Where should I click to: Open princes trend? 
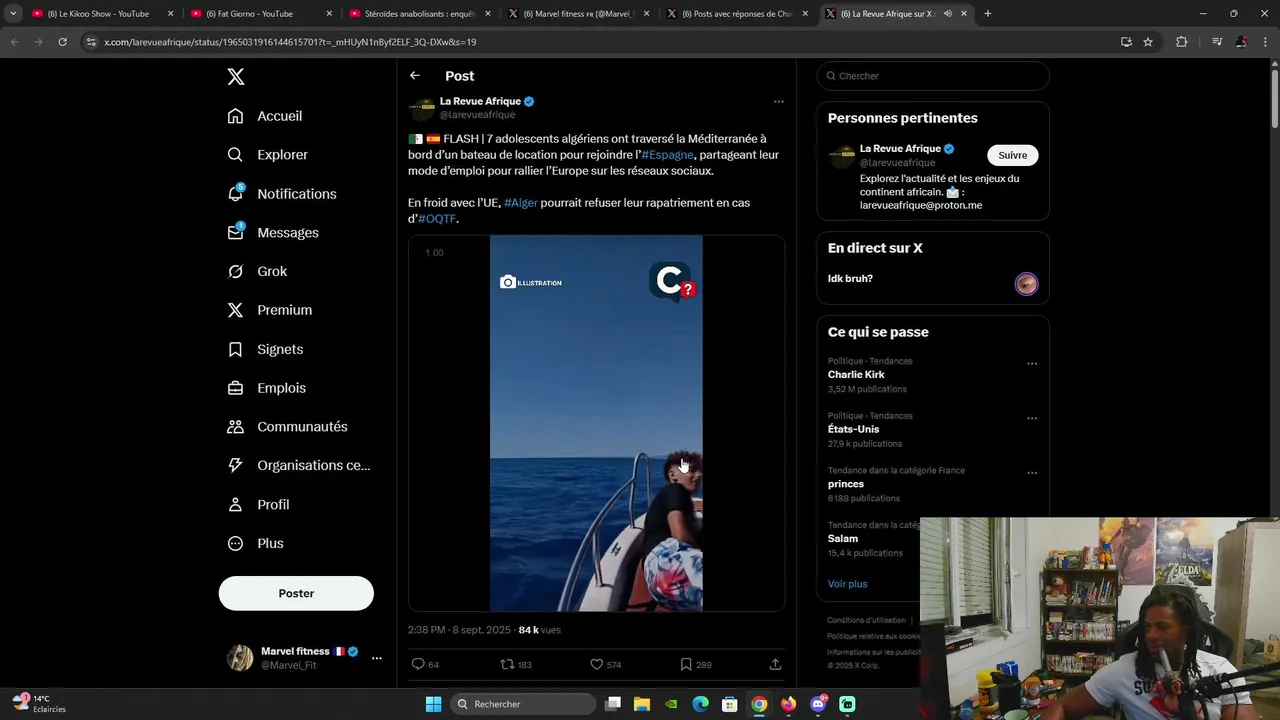click(846, 484)
